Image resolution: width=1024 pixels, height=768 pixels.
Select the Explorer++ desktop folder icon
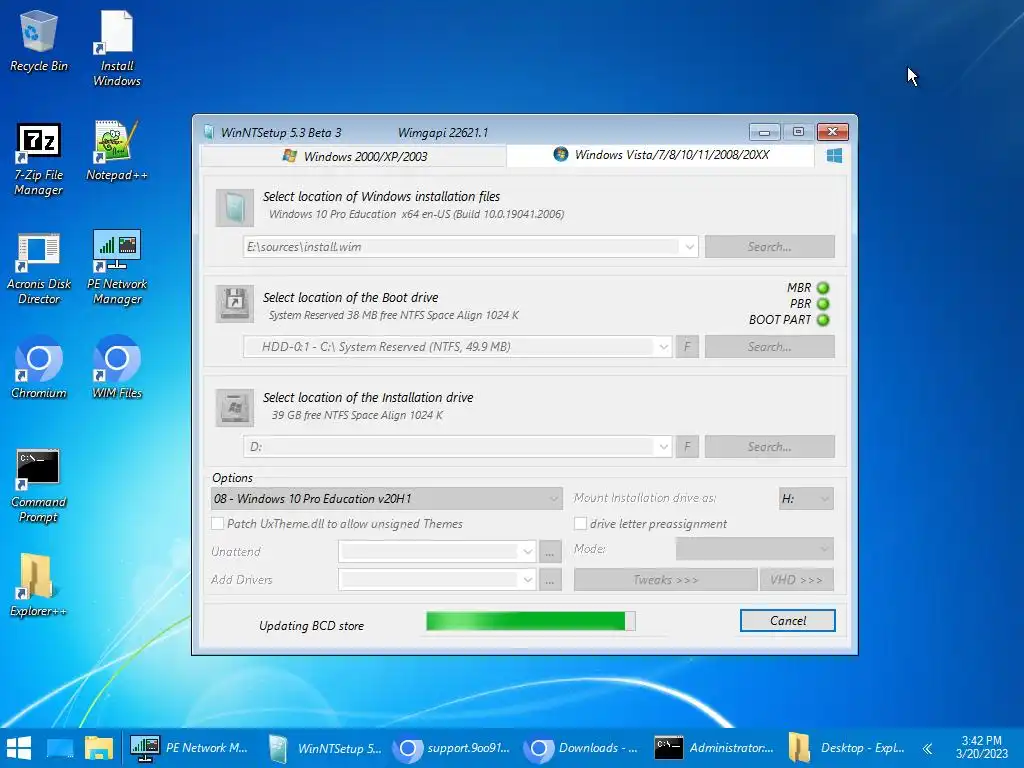[39, 585]
